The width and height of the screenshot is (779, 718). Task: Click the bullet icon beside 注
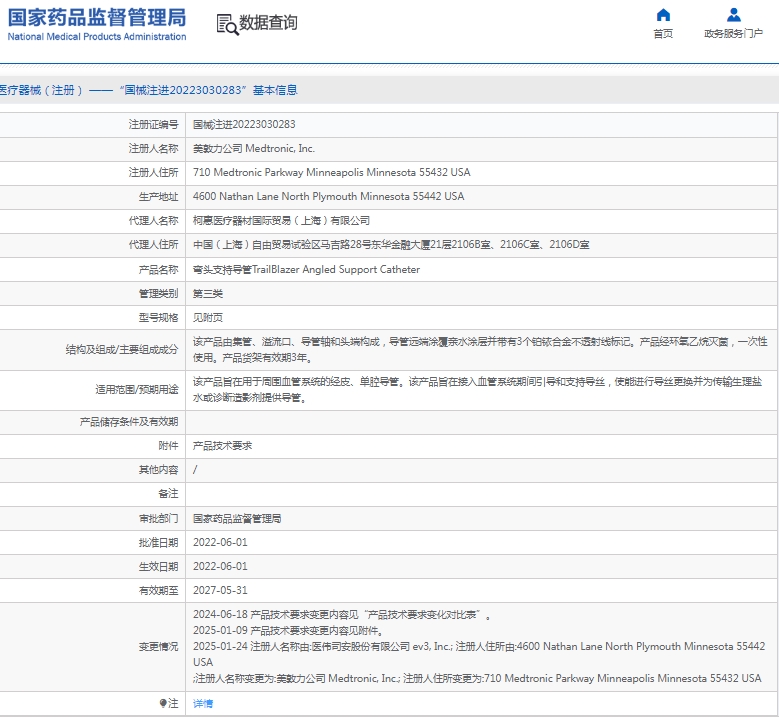[163, 703]
